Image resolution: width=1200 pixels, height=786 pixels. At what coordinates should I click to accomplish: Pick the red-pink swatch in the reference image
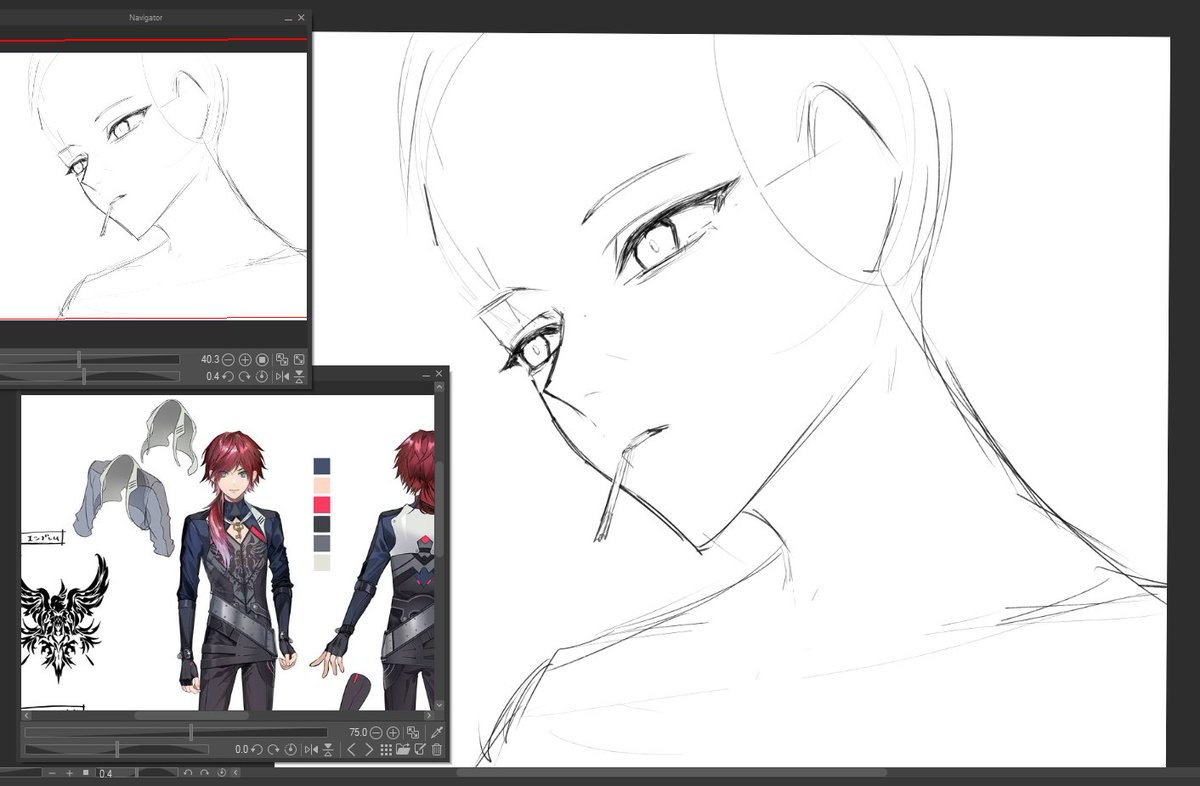tap(322, 504)
